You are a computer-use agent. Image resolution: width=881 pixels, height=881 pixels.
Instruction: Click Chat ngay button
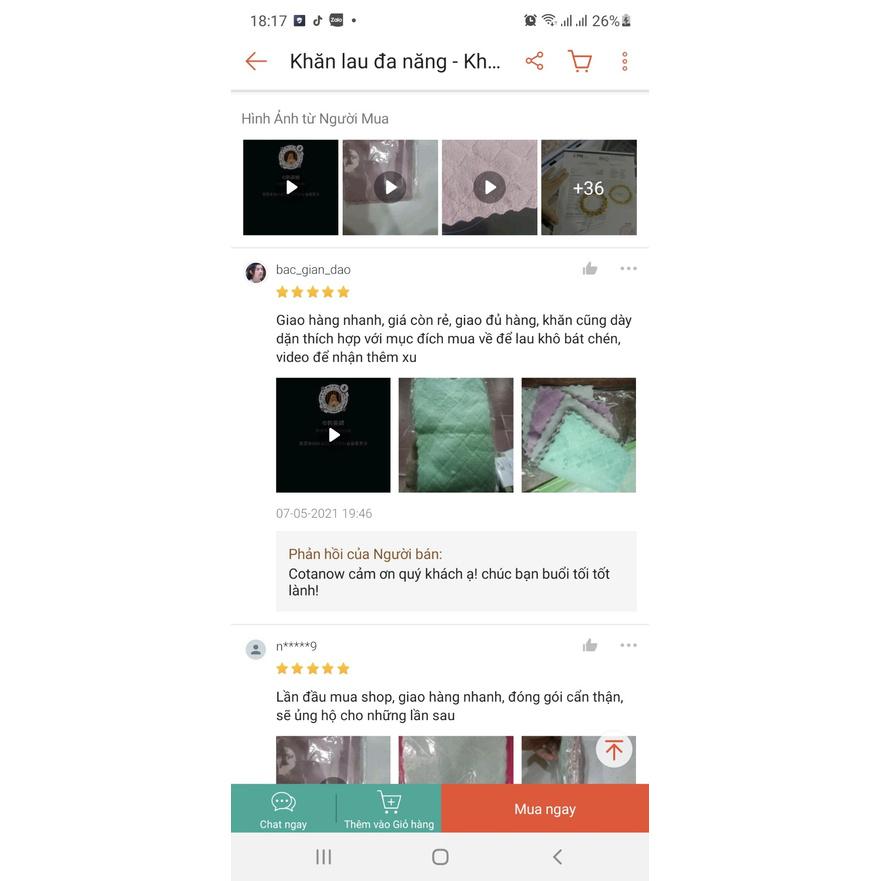coord(283,809)
